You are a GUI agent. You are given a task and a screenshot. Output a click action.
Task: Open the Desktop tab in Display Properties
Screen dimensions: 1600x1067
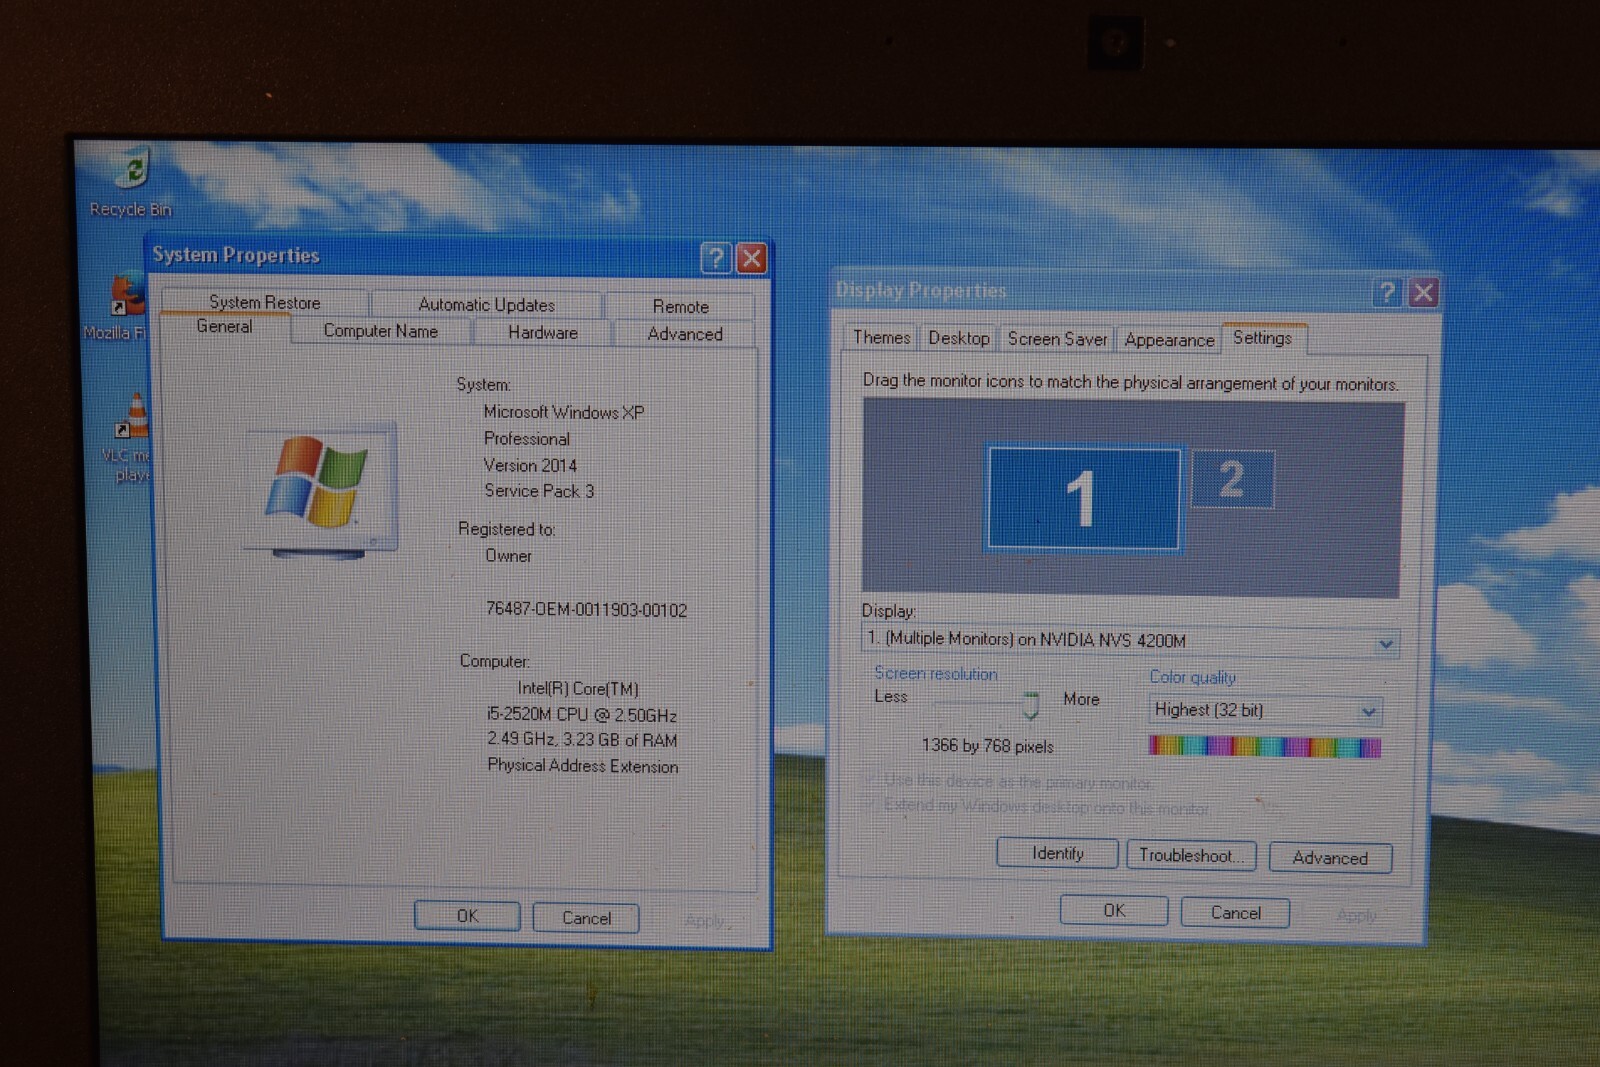pyautogui.click(x=958, y=338)
